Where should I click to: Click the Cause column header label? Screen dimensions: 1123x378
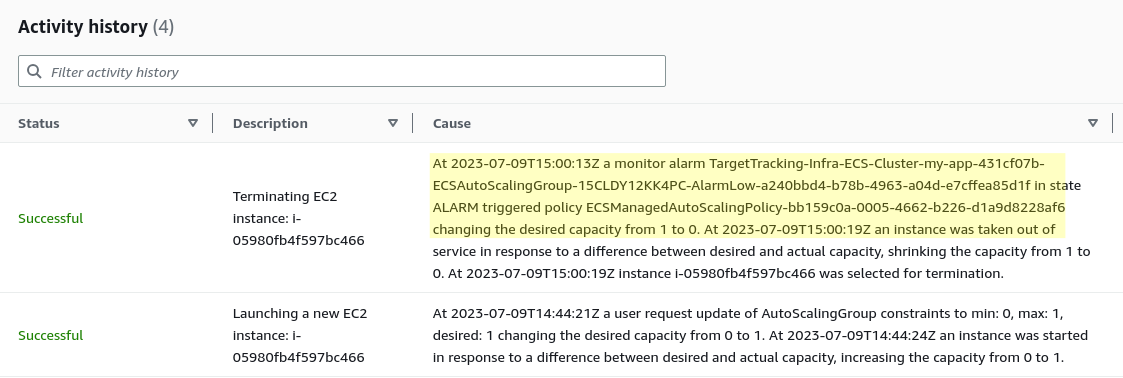point(452,123)
